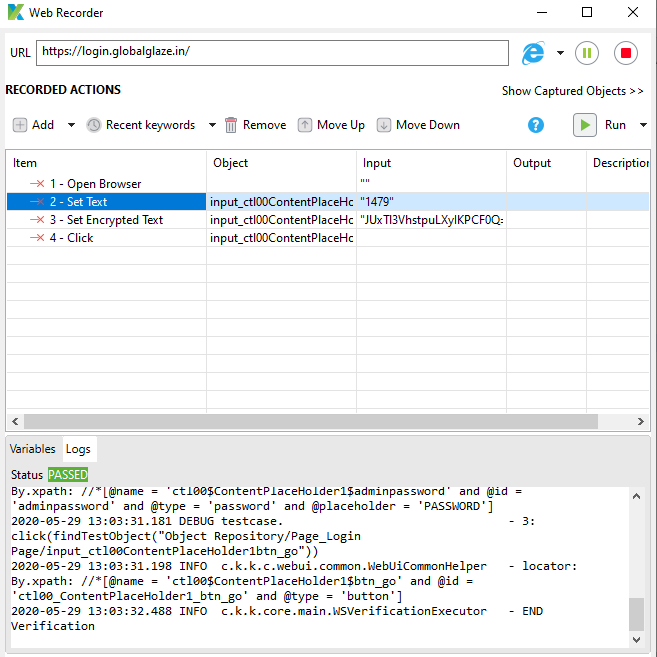This screenshot has height=657, width=657.
Task: Click the log vertical scrollbar thumb
Action: pyautogui.click(x=636, y=614)
